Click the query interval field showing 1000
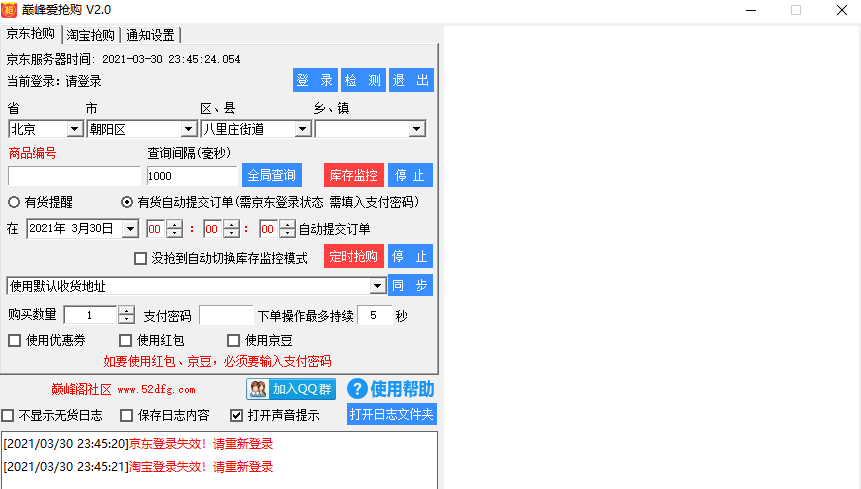This screenshot has width=861, height=489. click(192, 176)
